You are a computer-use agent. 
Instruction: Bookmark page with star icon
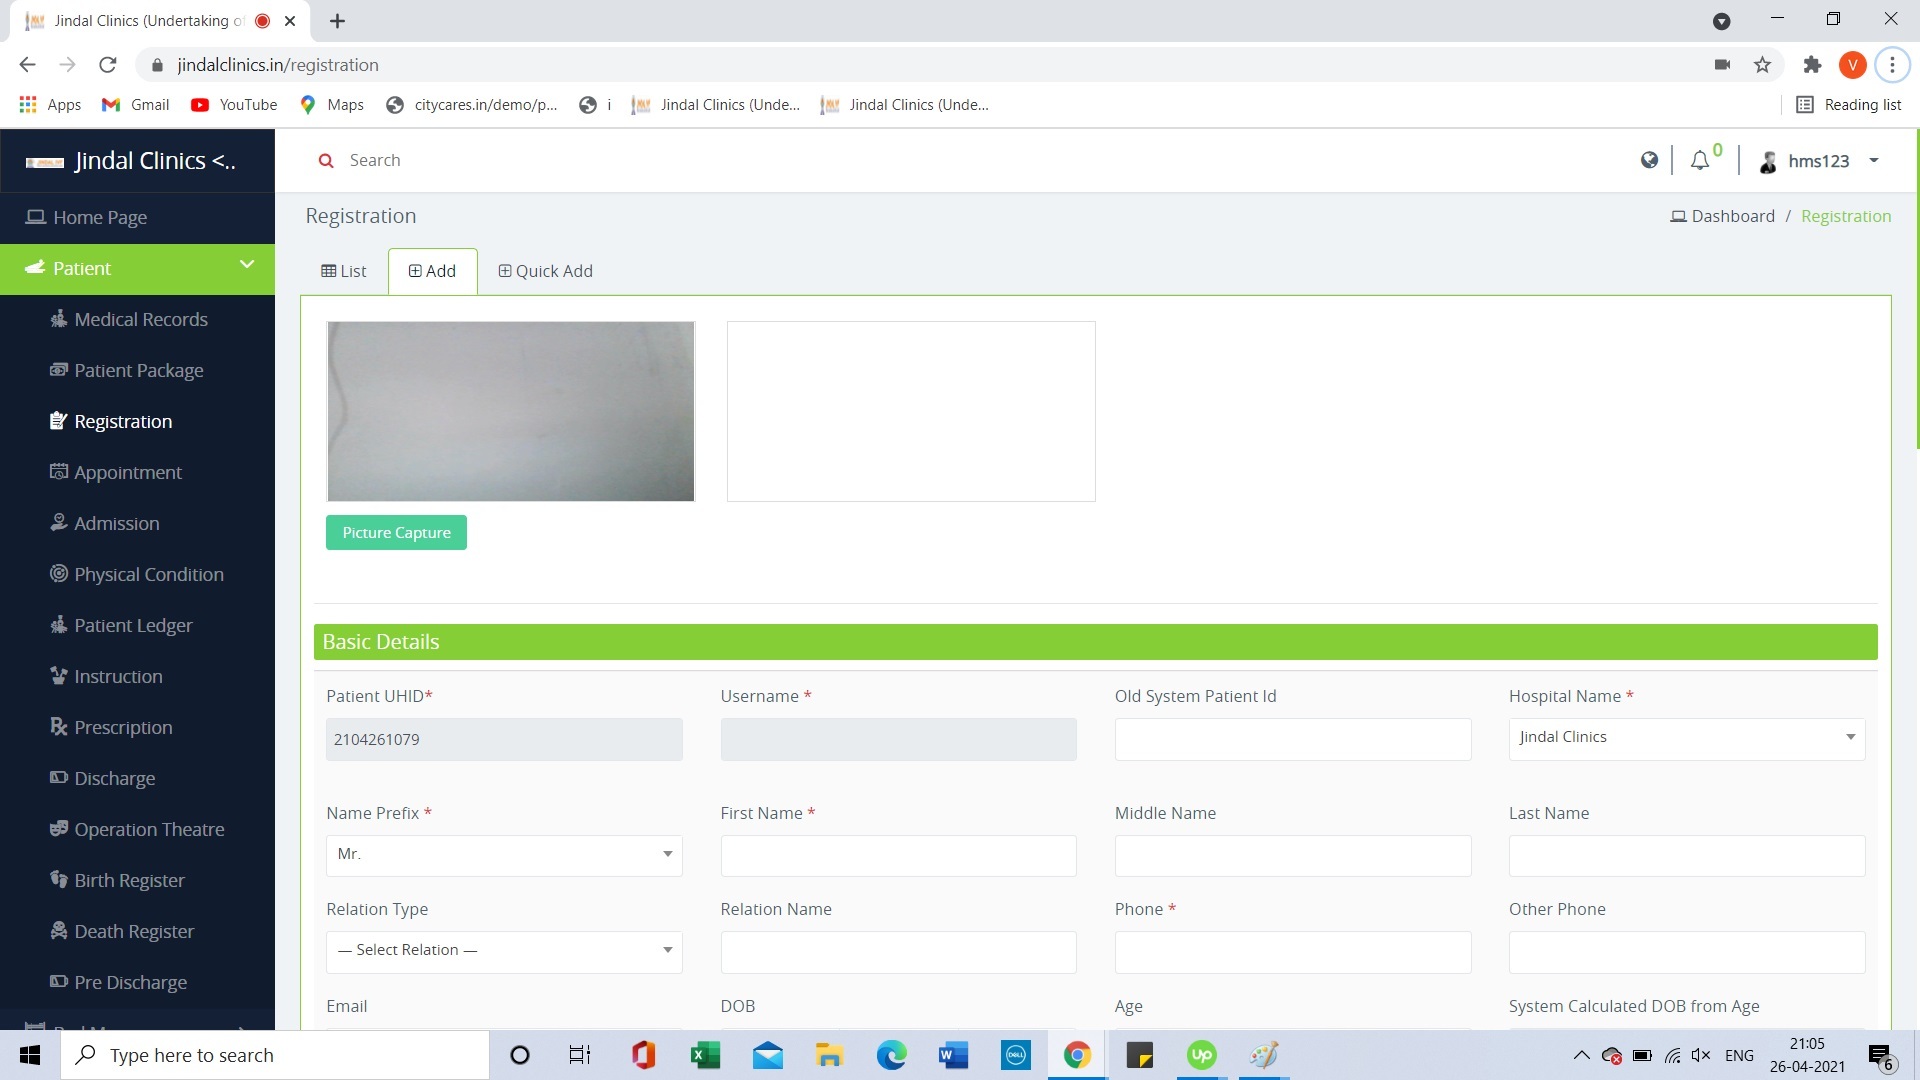click(1762, 65)
